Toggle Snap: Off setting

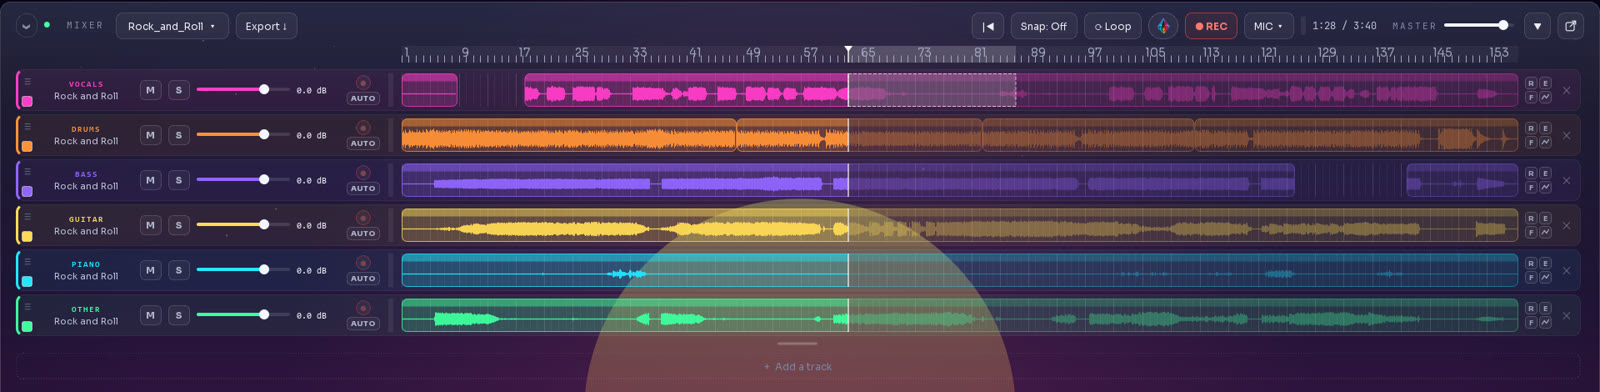(x=1043, y=26)
